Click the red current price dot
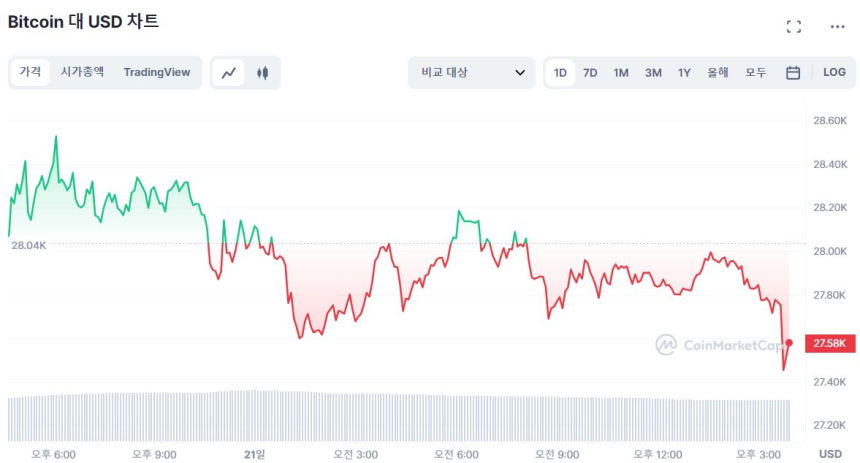 (789, 343)
